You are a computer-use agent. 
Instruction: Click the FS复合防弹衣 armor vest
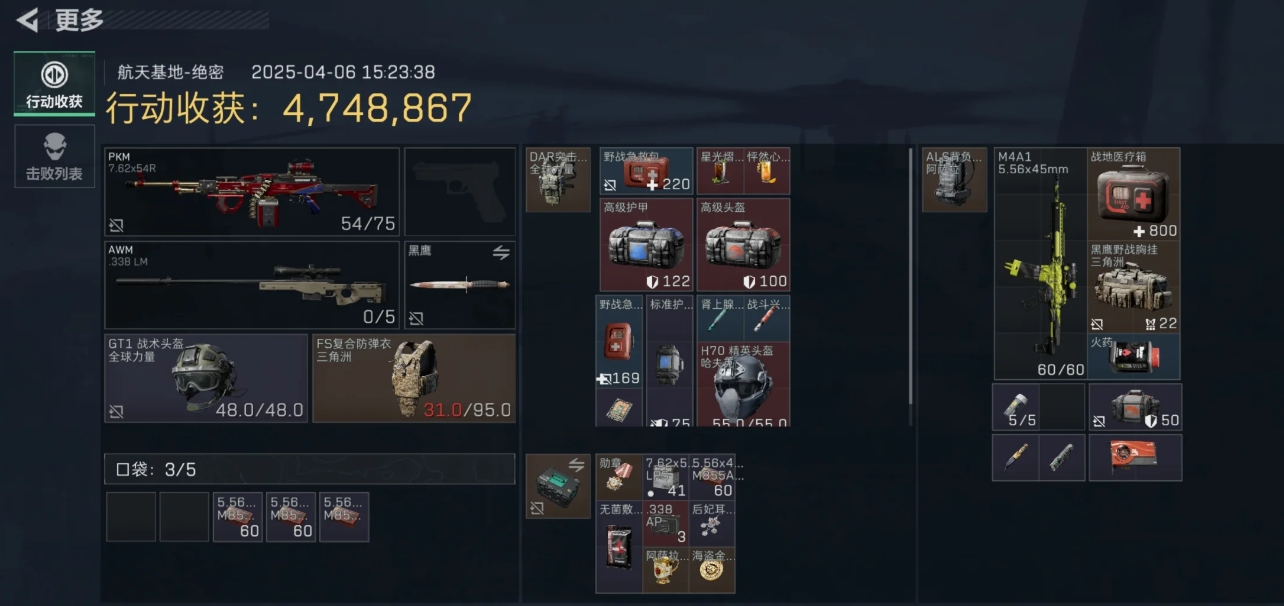(414, 378)
